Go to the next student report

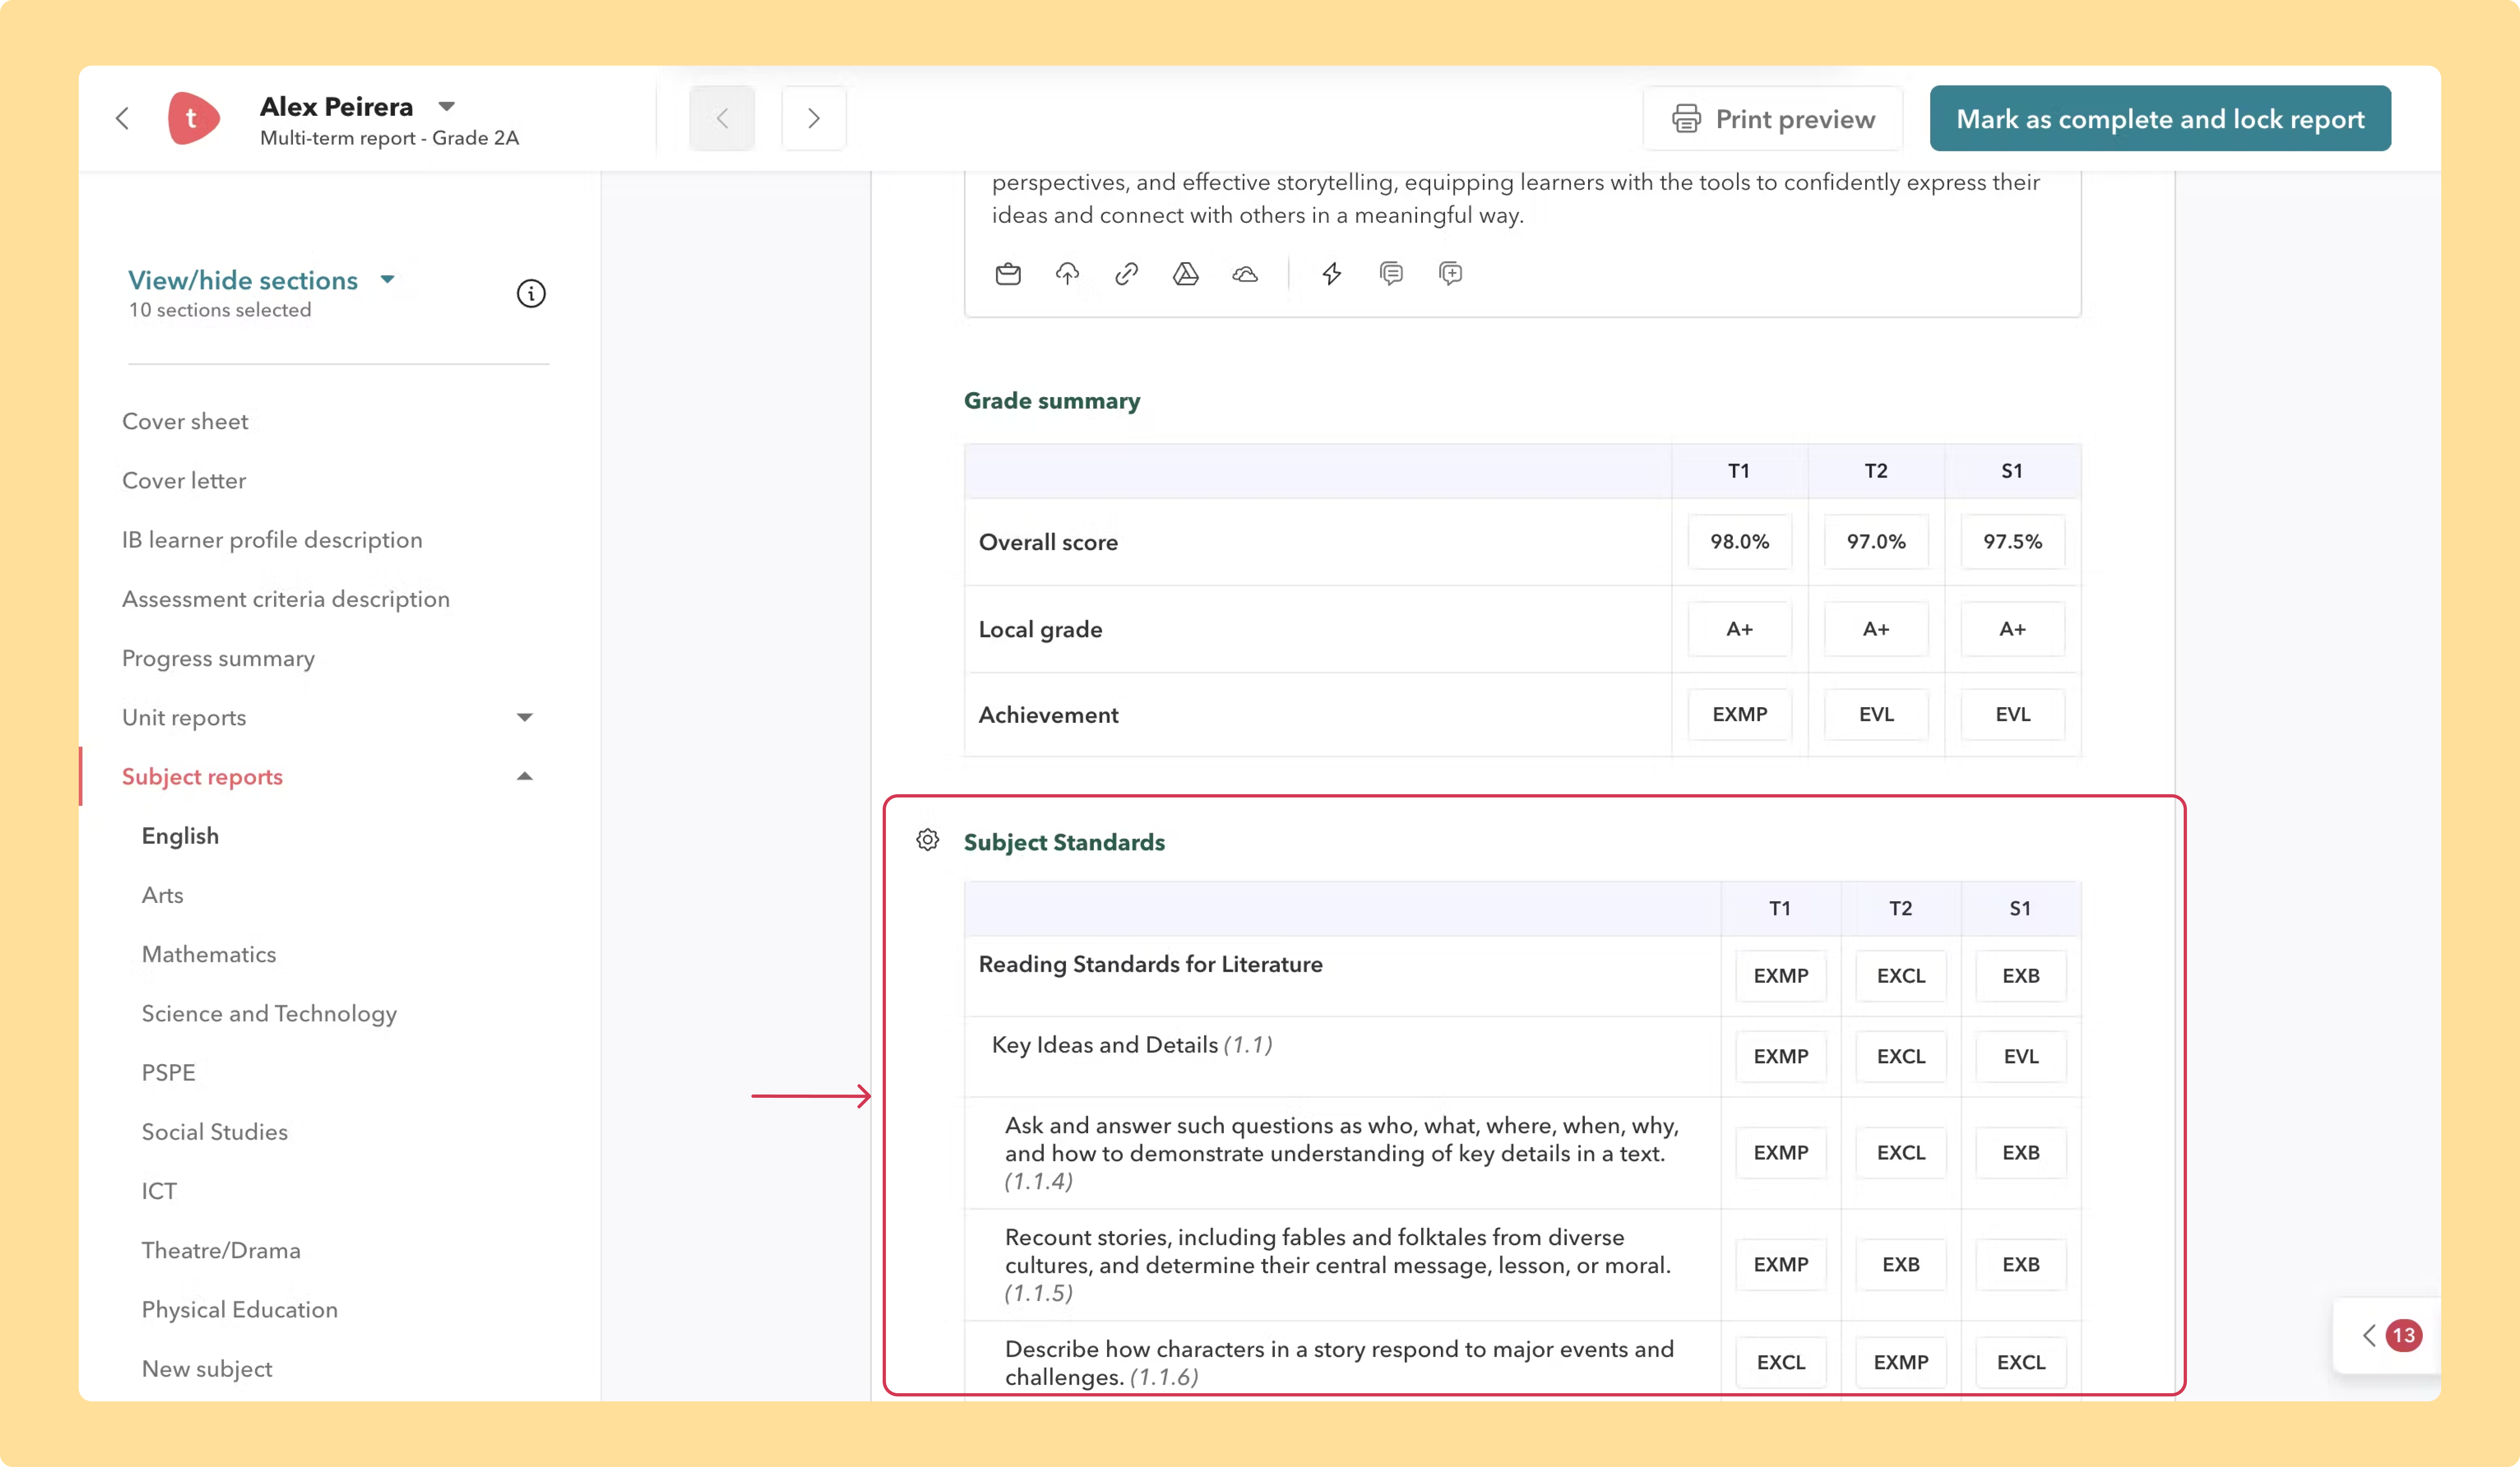[x=814, y=119]
